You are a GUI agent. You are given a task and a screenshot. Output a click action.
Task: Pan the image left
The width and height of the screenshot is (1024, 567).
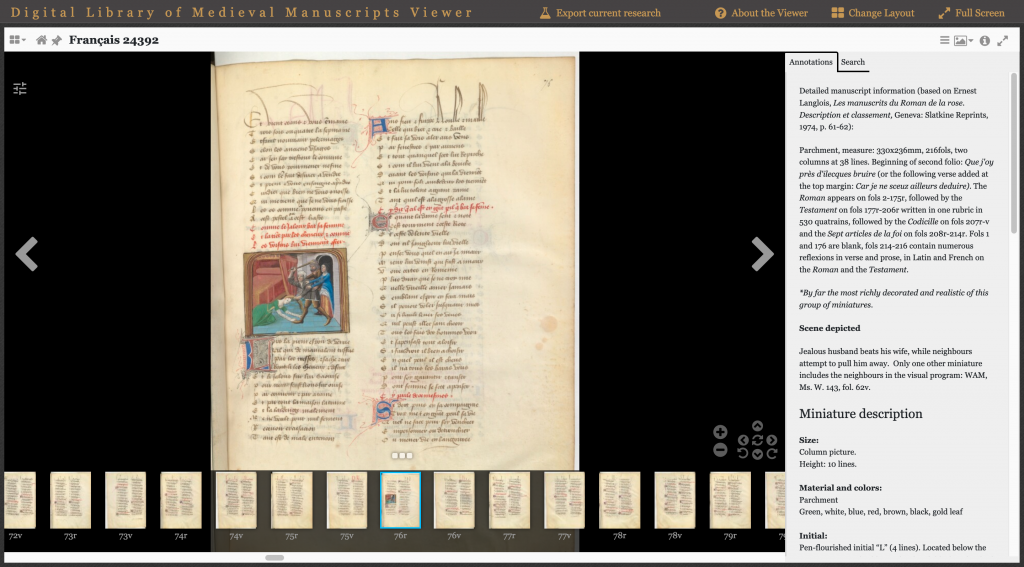[x=743, y=440]
